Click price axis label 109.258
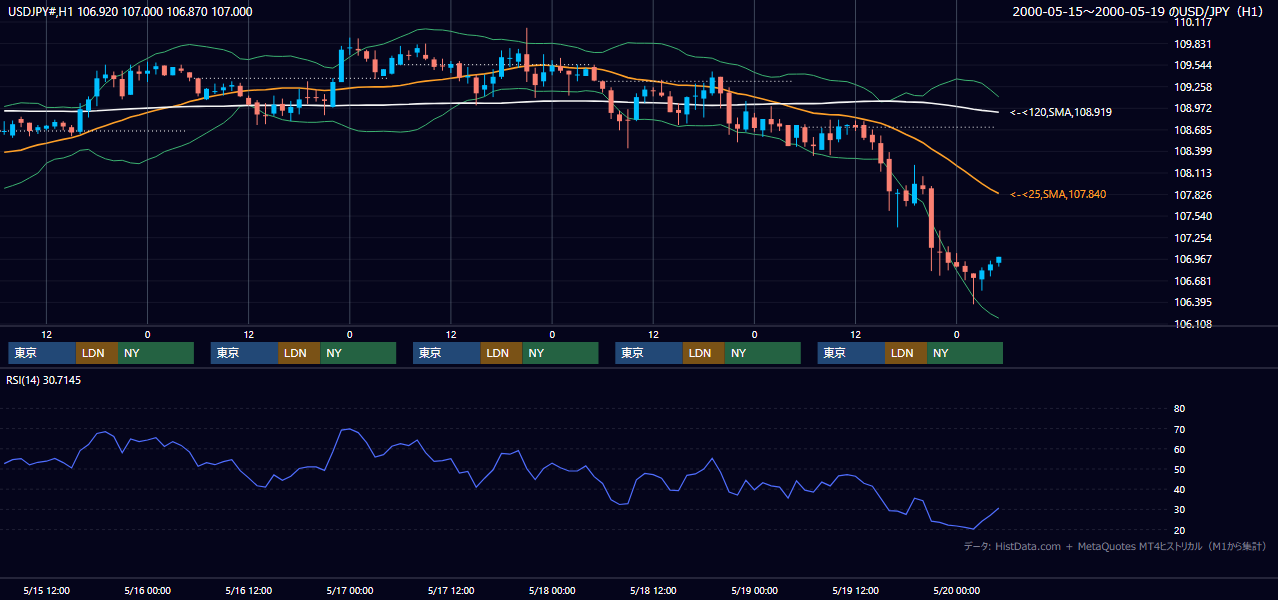Viewport: 1278px width, 600px height. point(1193,87)
